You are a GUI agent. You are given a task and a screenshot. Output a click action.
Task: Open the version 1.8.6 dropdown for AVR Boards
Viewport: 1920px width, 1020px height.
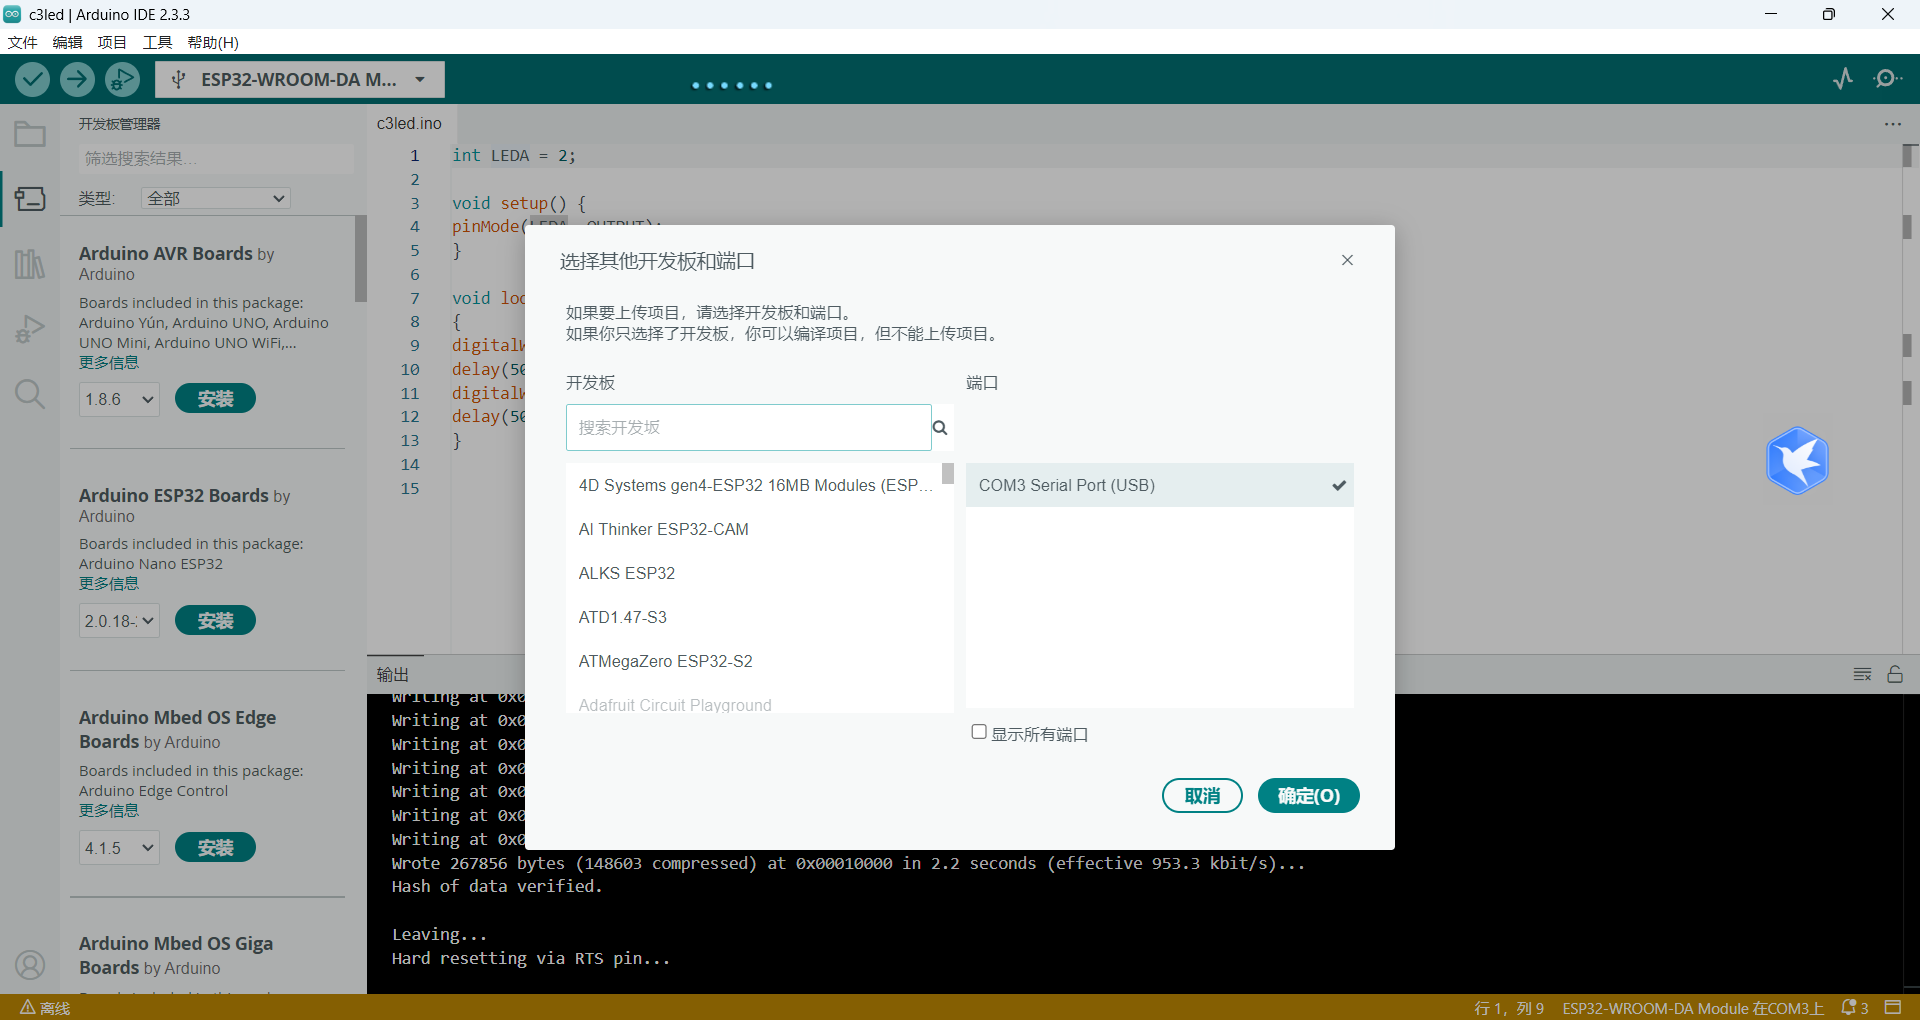[119, 399]
